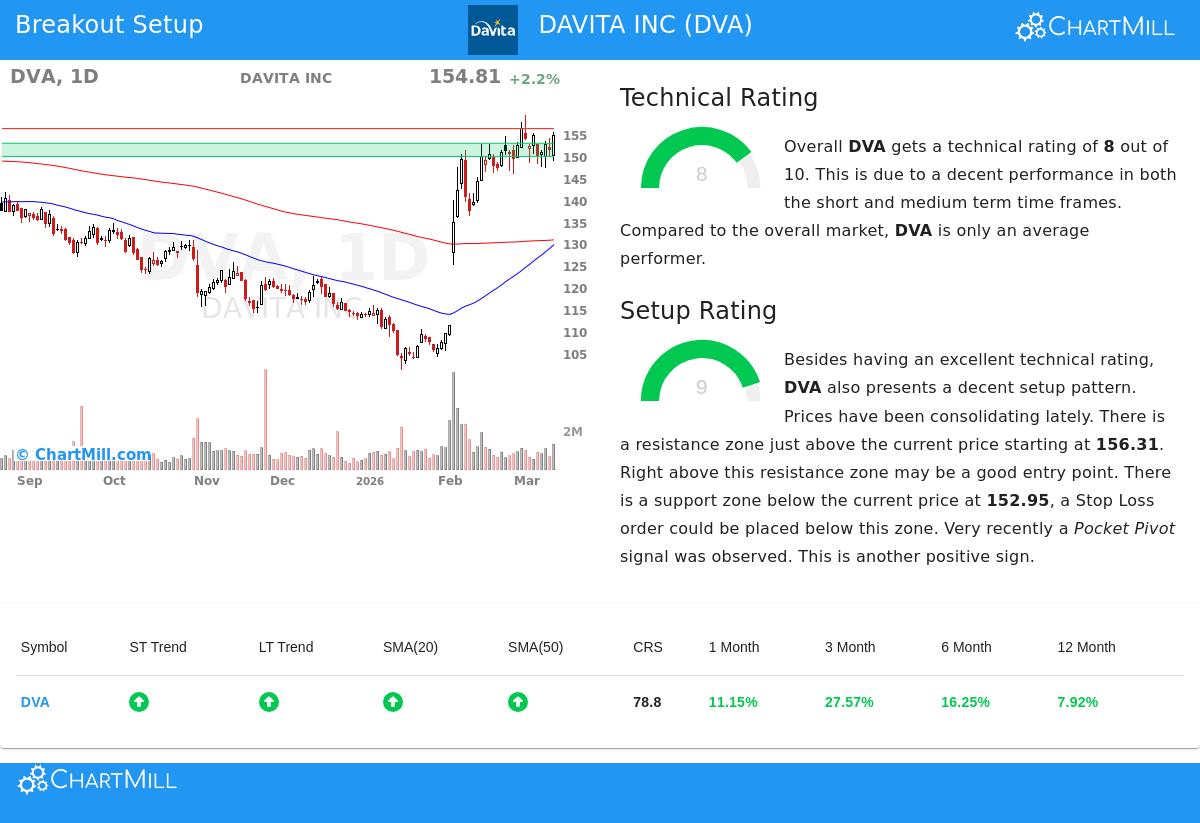Image resolution: width=1200 pixels, height=823 pixels.
Task: Select DVA's green ST Trend up arrow
Action: coord(139,702)
